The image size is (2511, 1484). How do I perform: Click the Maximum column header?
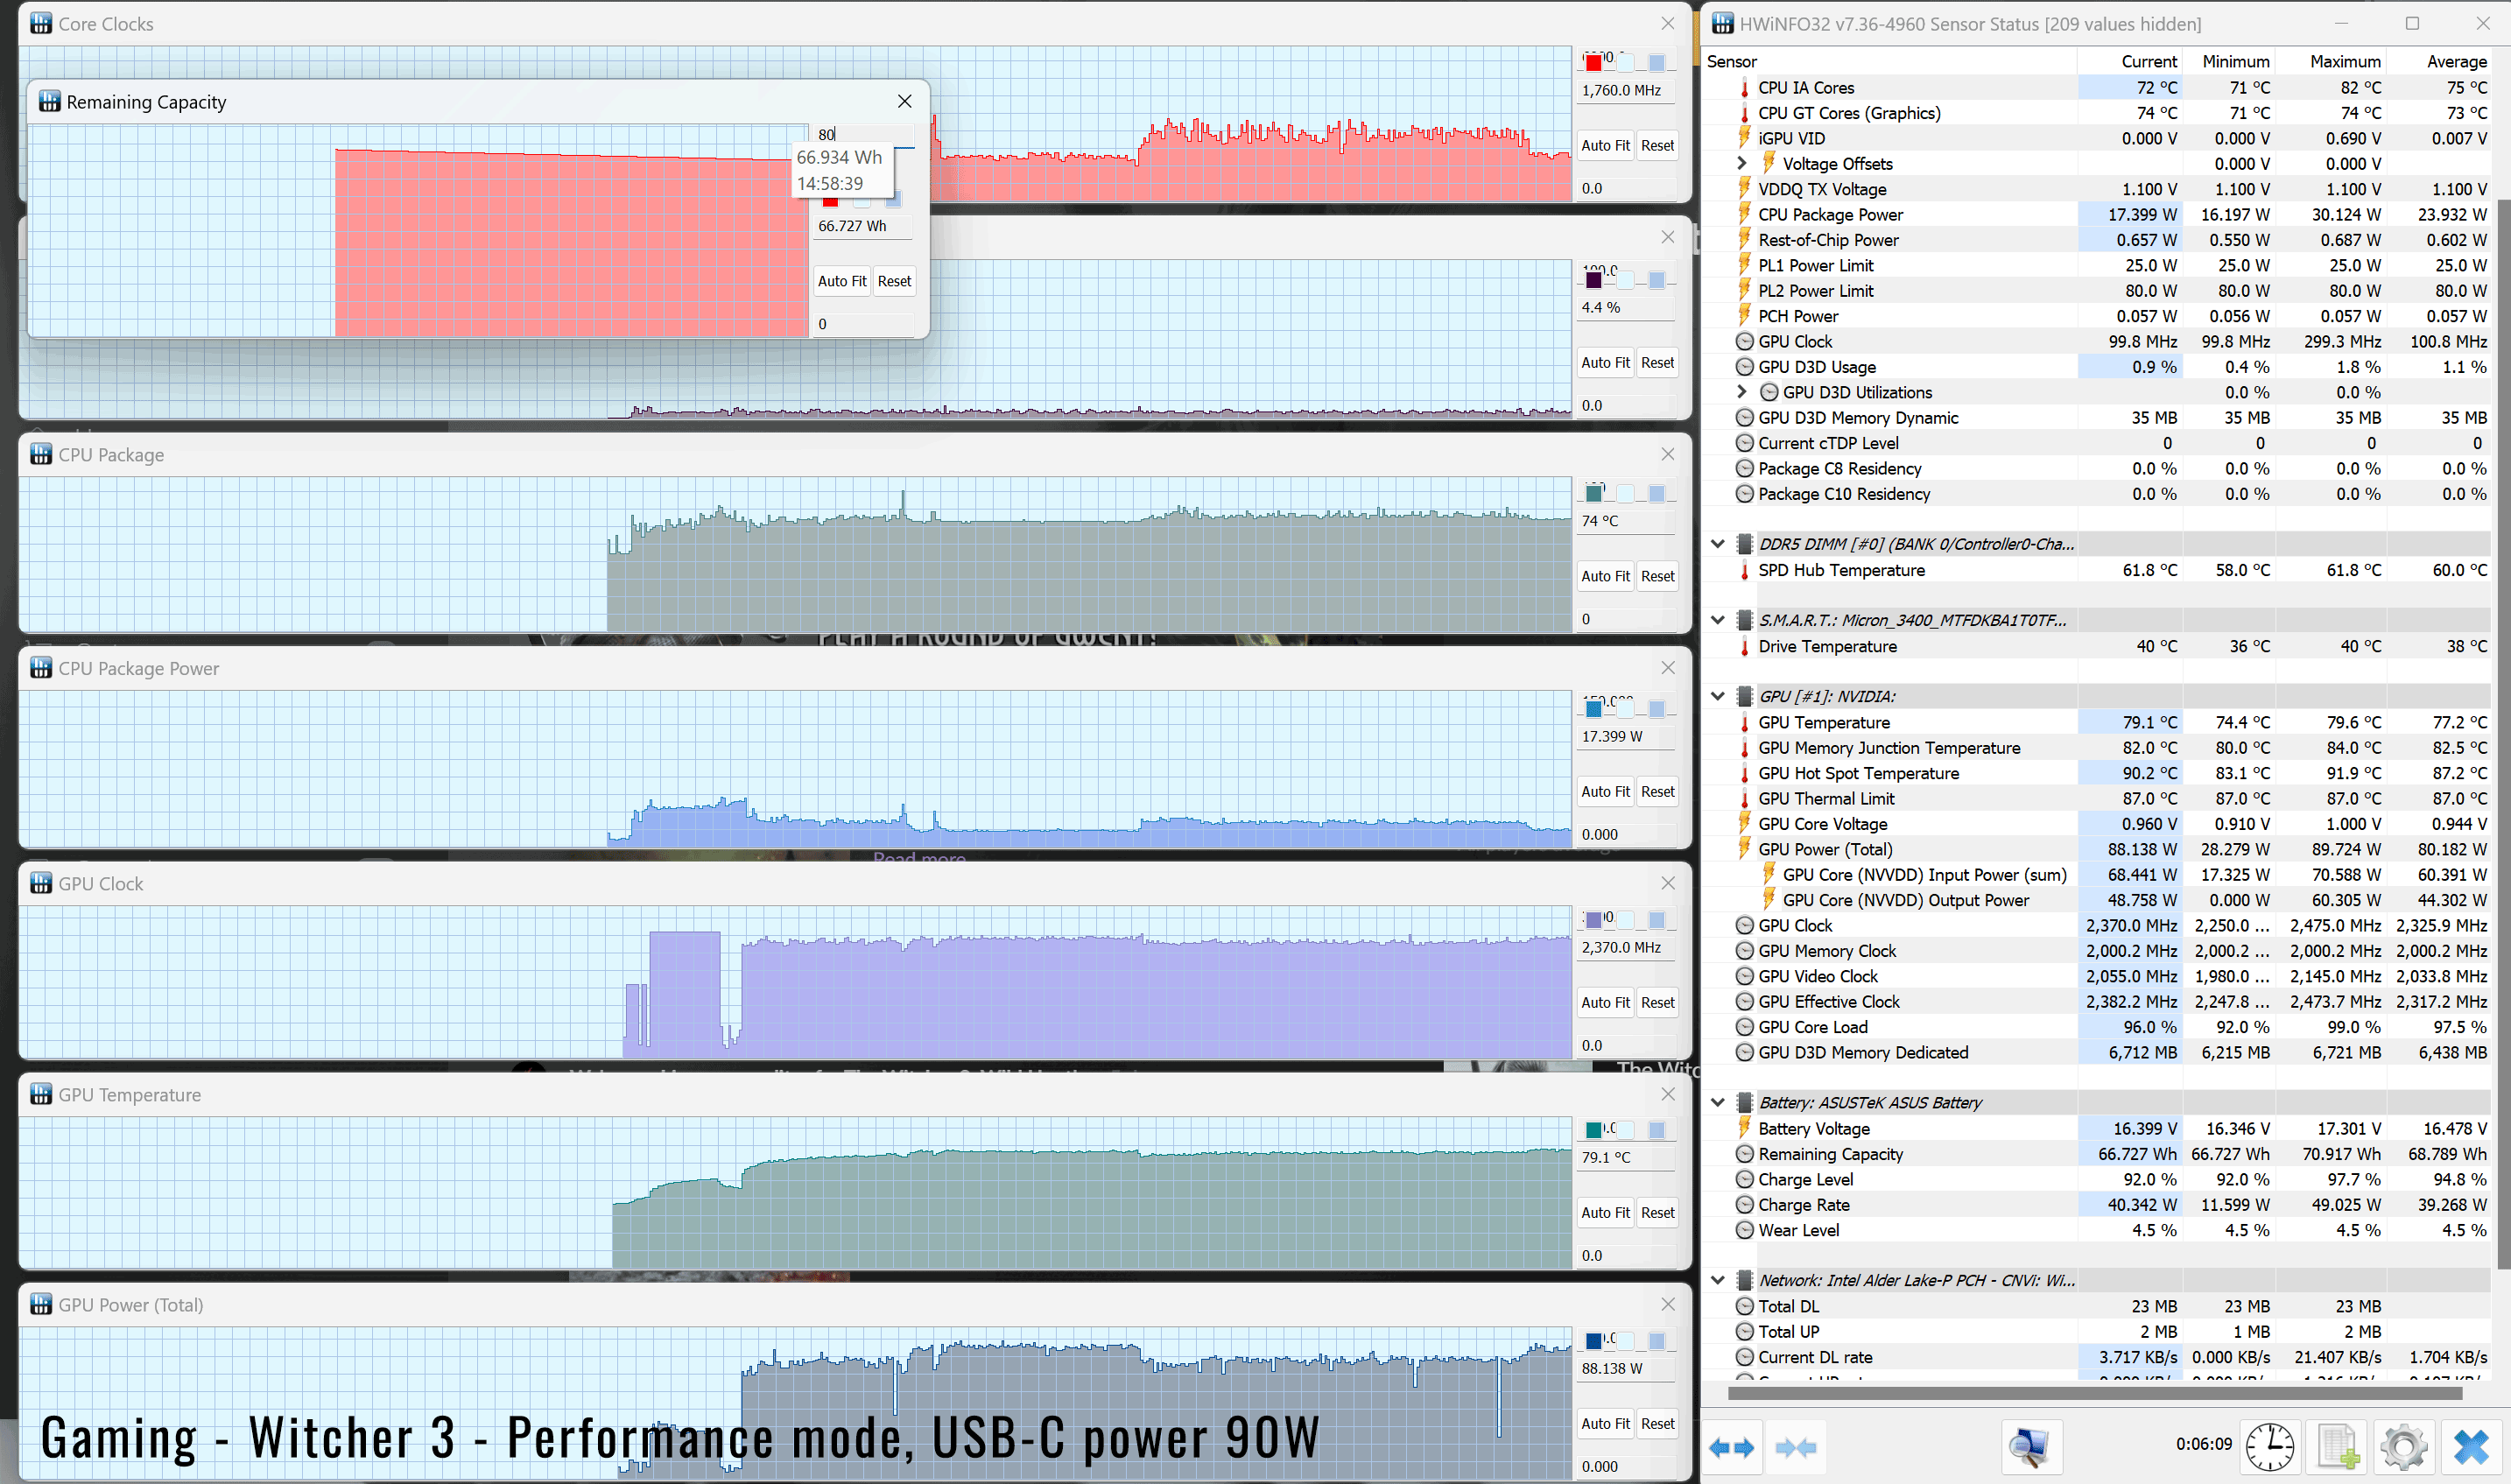coord(2331,61)
